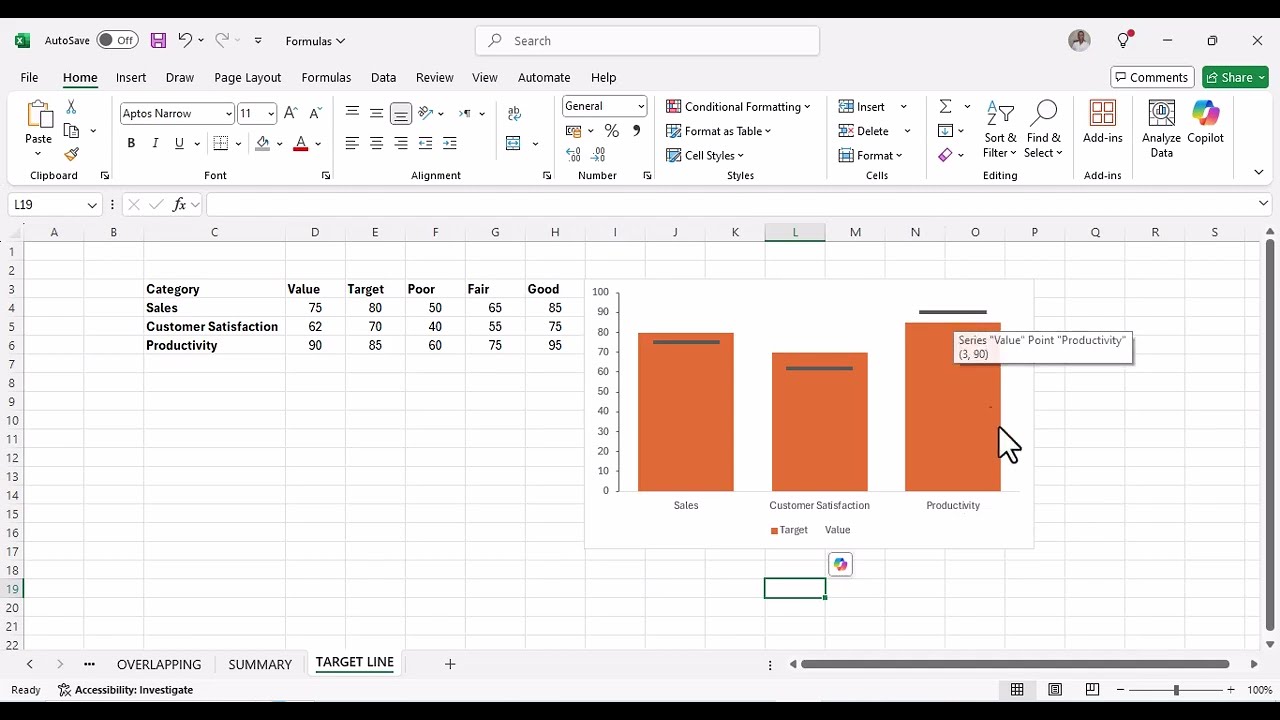
Task: Toggle the AutoSave switch
Action: point(118,41)
